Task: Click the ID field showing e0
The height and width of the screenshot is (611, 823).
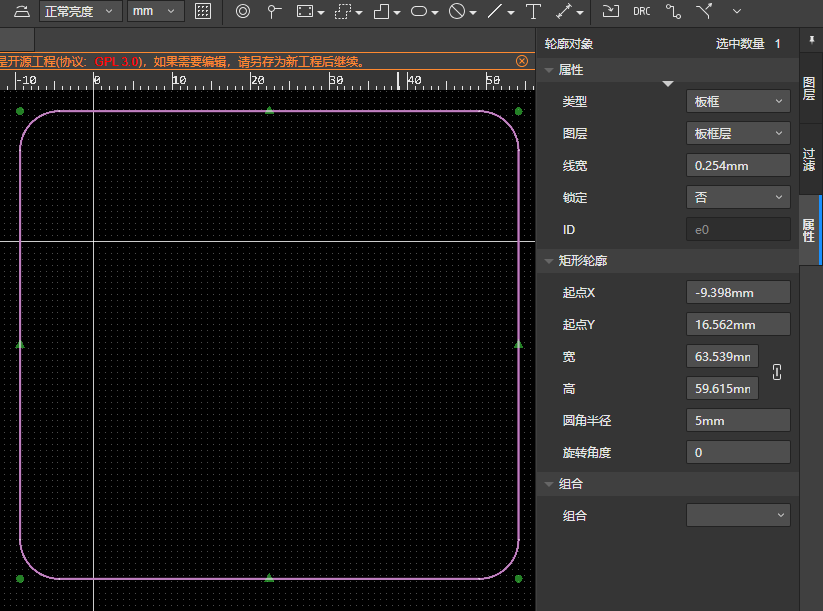Action: (x=738, y=229)
